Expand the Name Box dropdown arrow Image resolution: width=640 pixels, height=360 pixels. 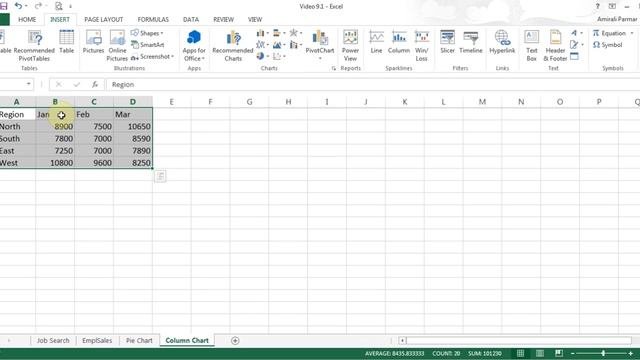pyautogui.click(x=29, y=84)
